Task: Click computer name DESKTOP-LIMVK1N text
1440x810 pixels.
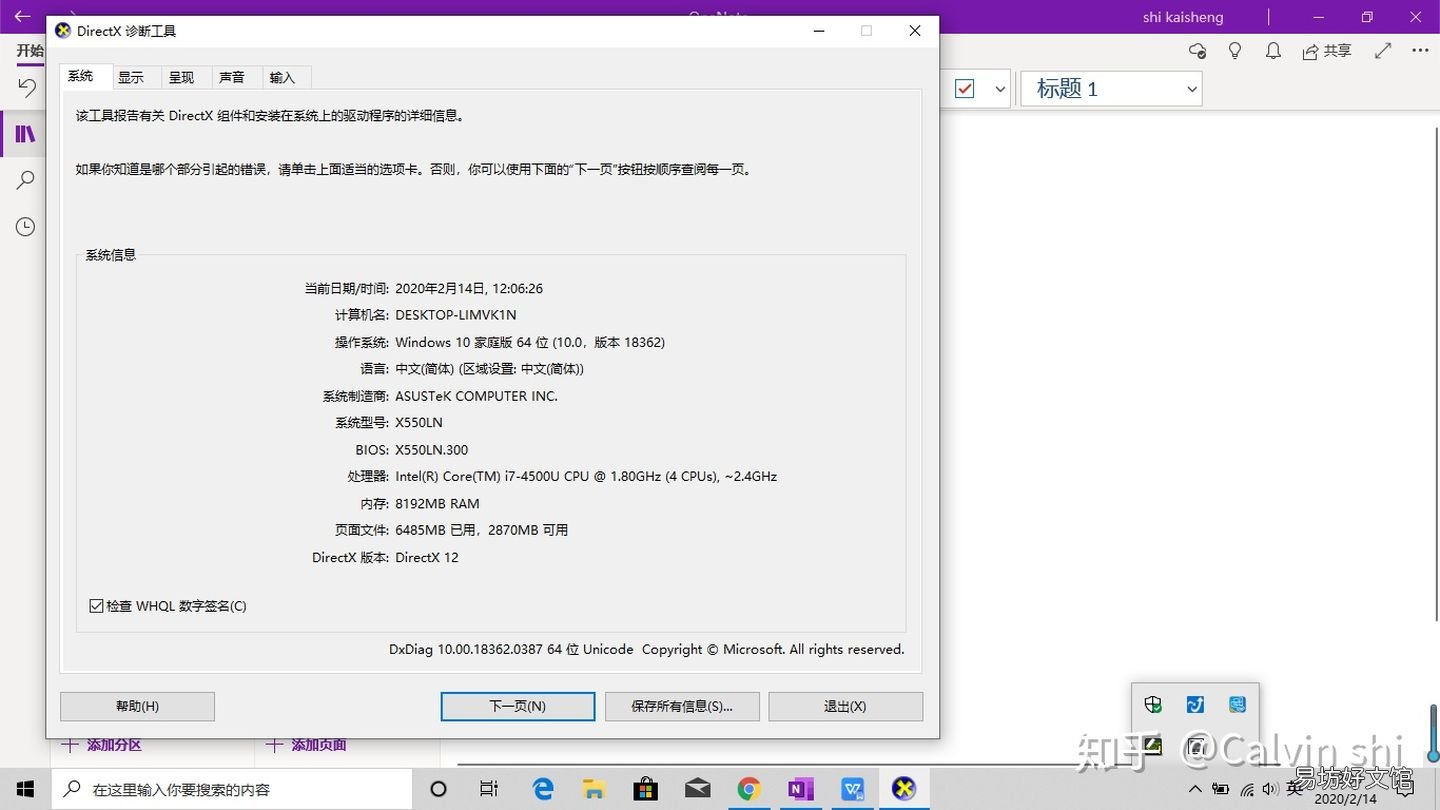Action: [456, 315]
